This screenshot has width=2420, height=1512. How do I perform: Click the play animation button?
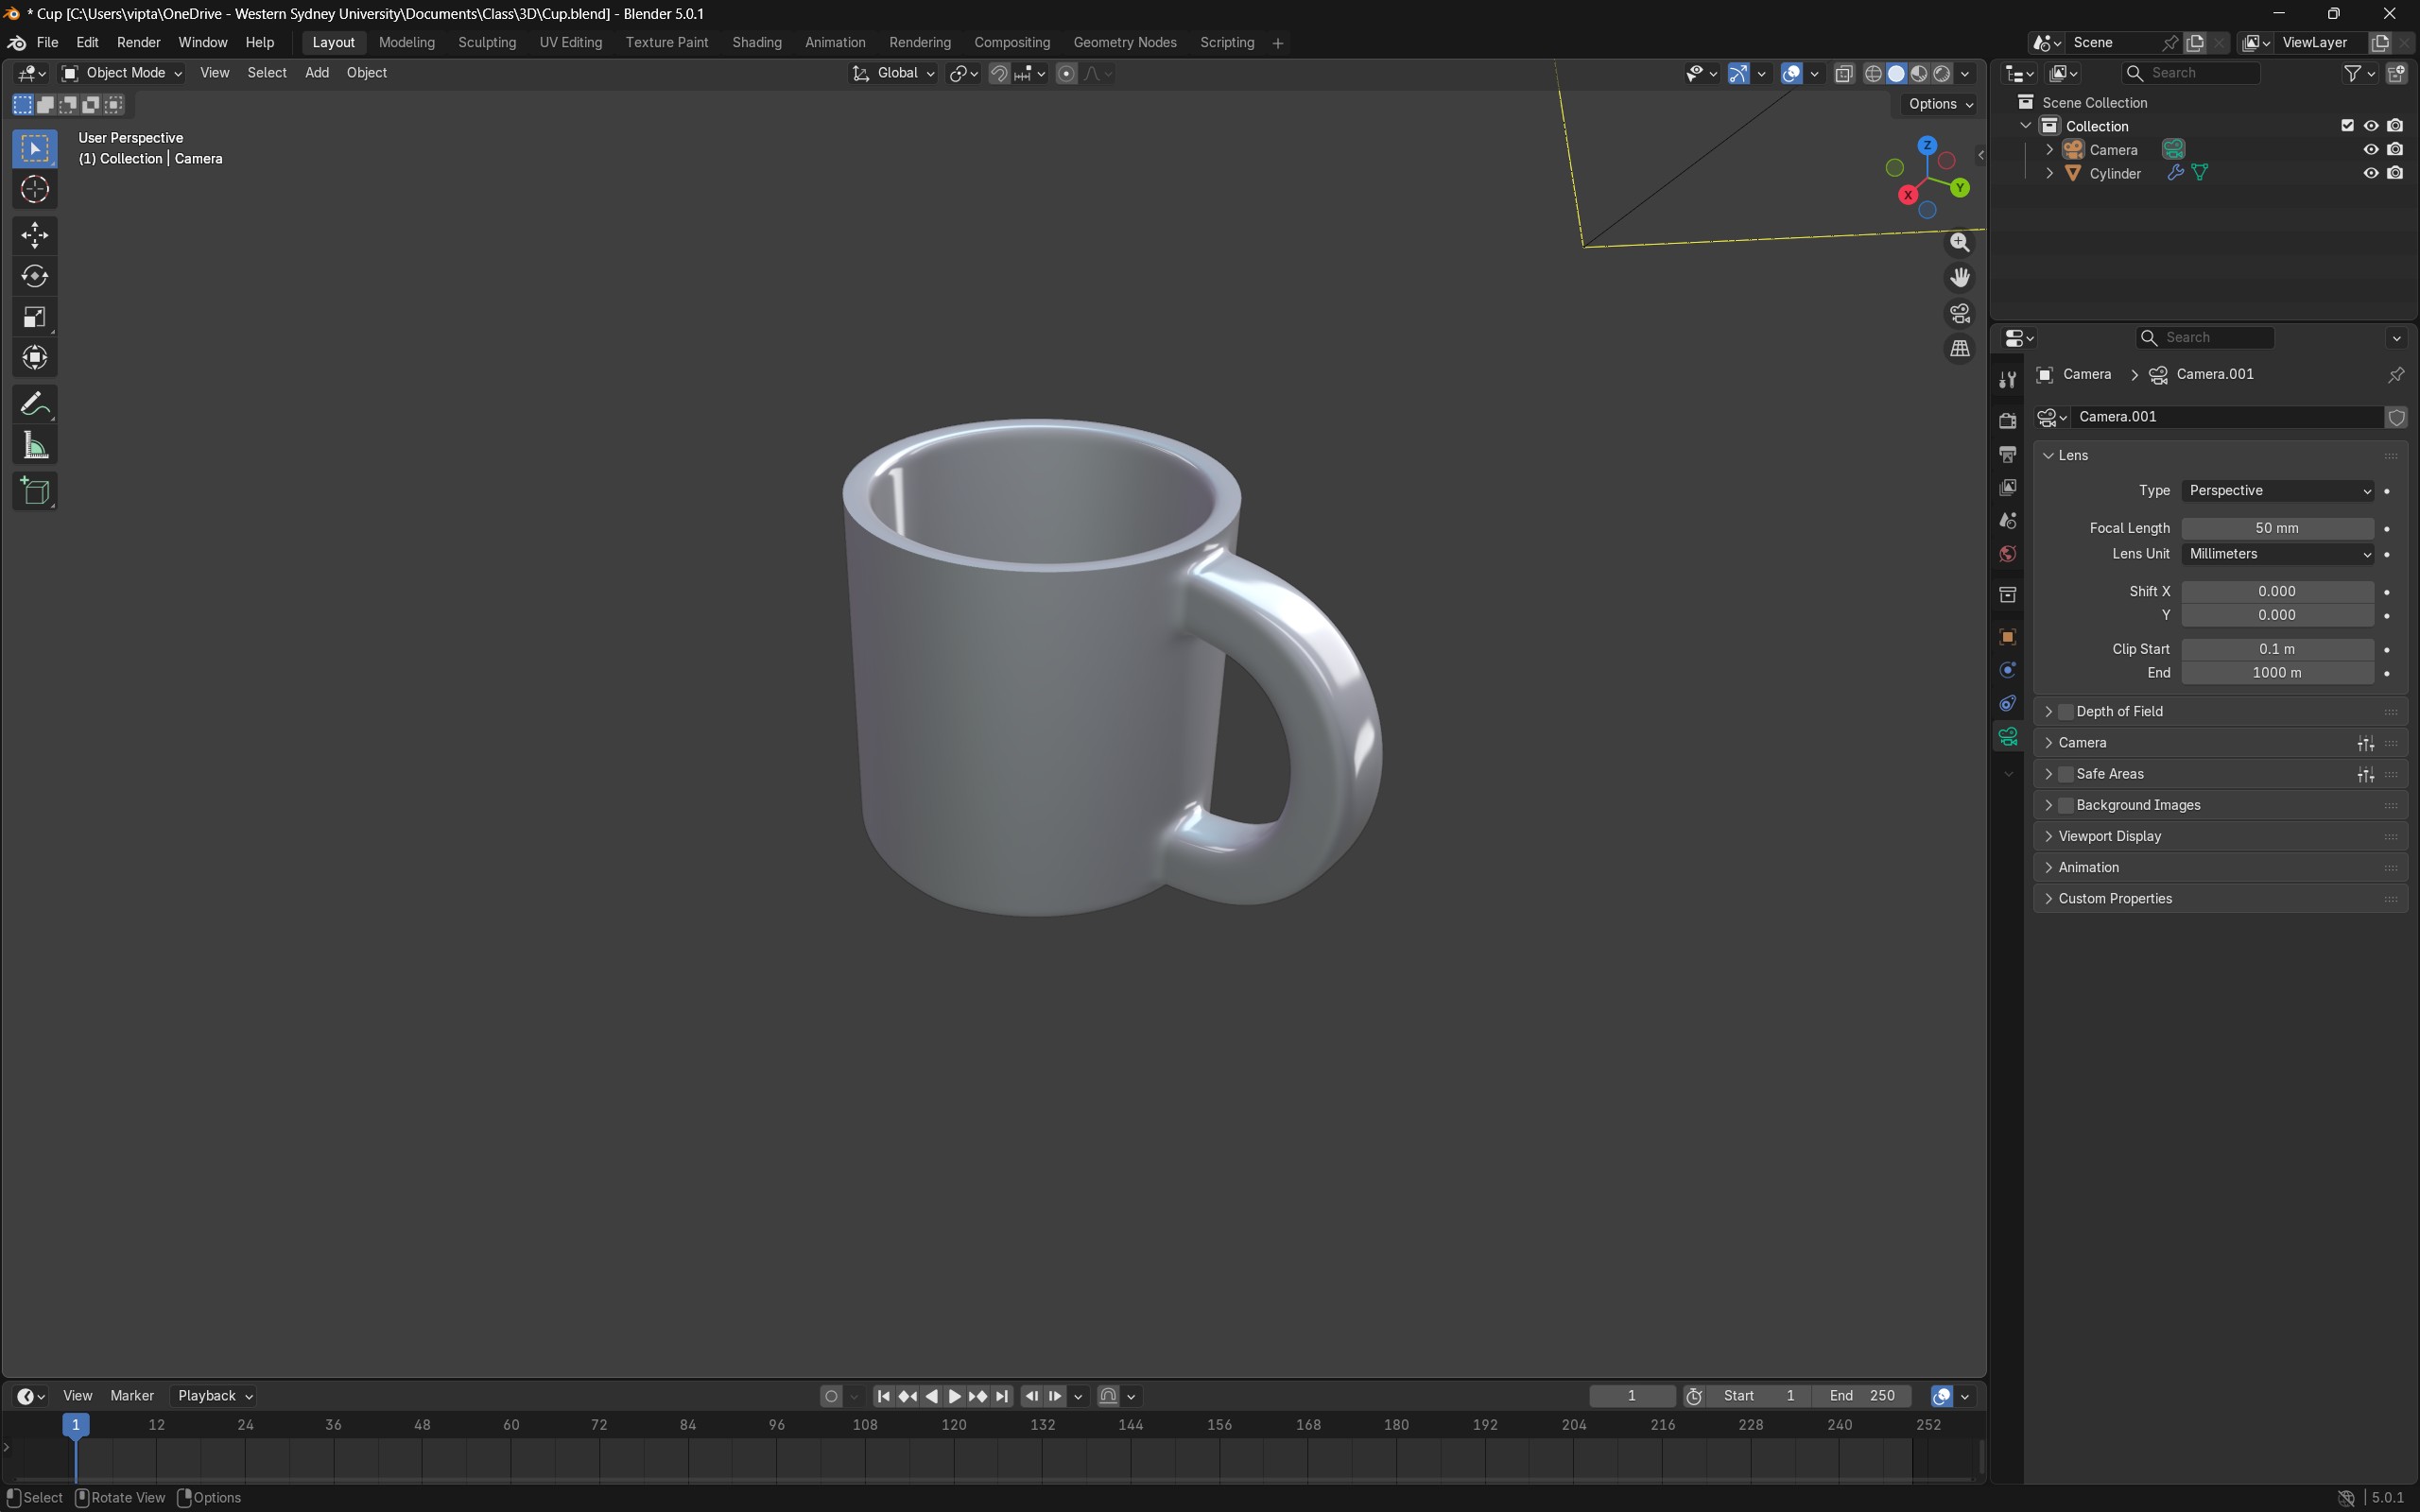click(954, 1396)
